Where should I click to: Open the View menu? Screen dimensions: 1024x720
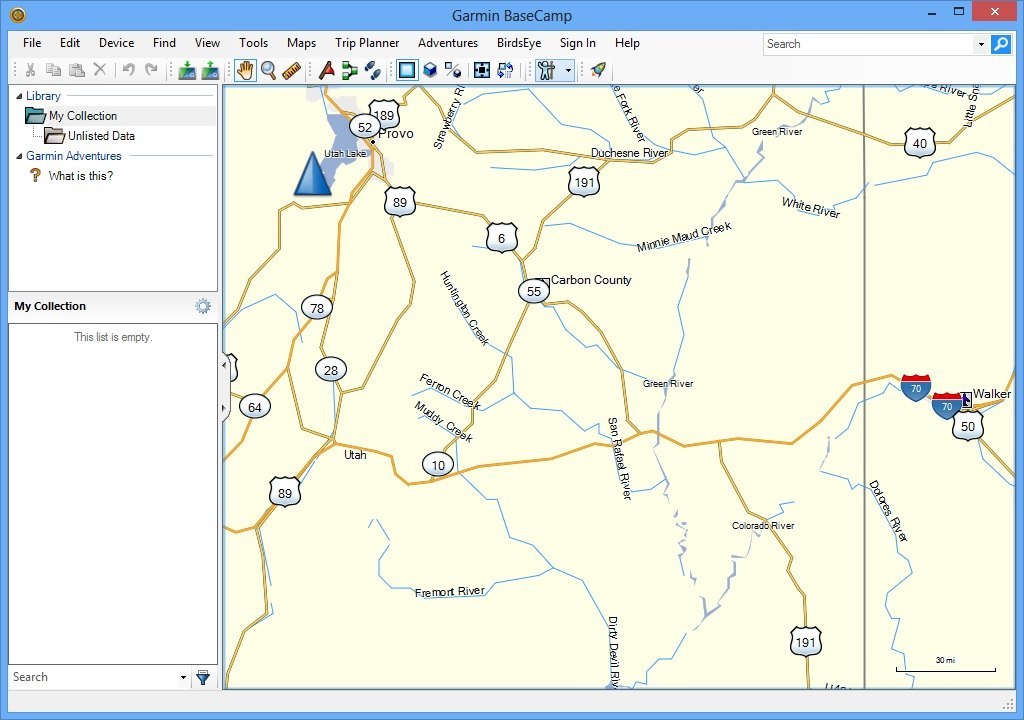coord(207,42)
